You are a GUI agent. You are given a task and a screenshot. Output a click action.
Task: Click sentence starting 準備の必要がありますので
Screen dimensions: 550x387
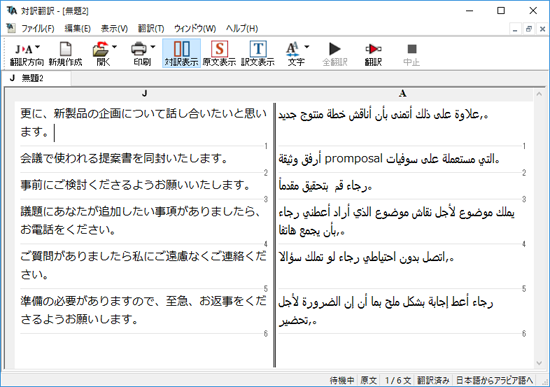(x=143, y=310)
